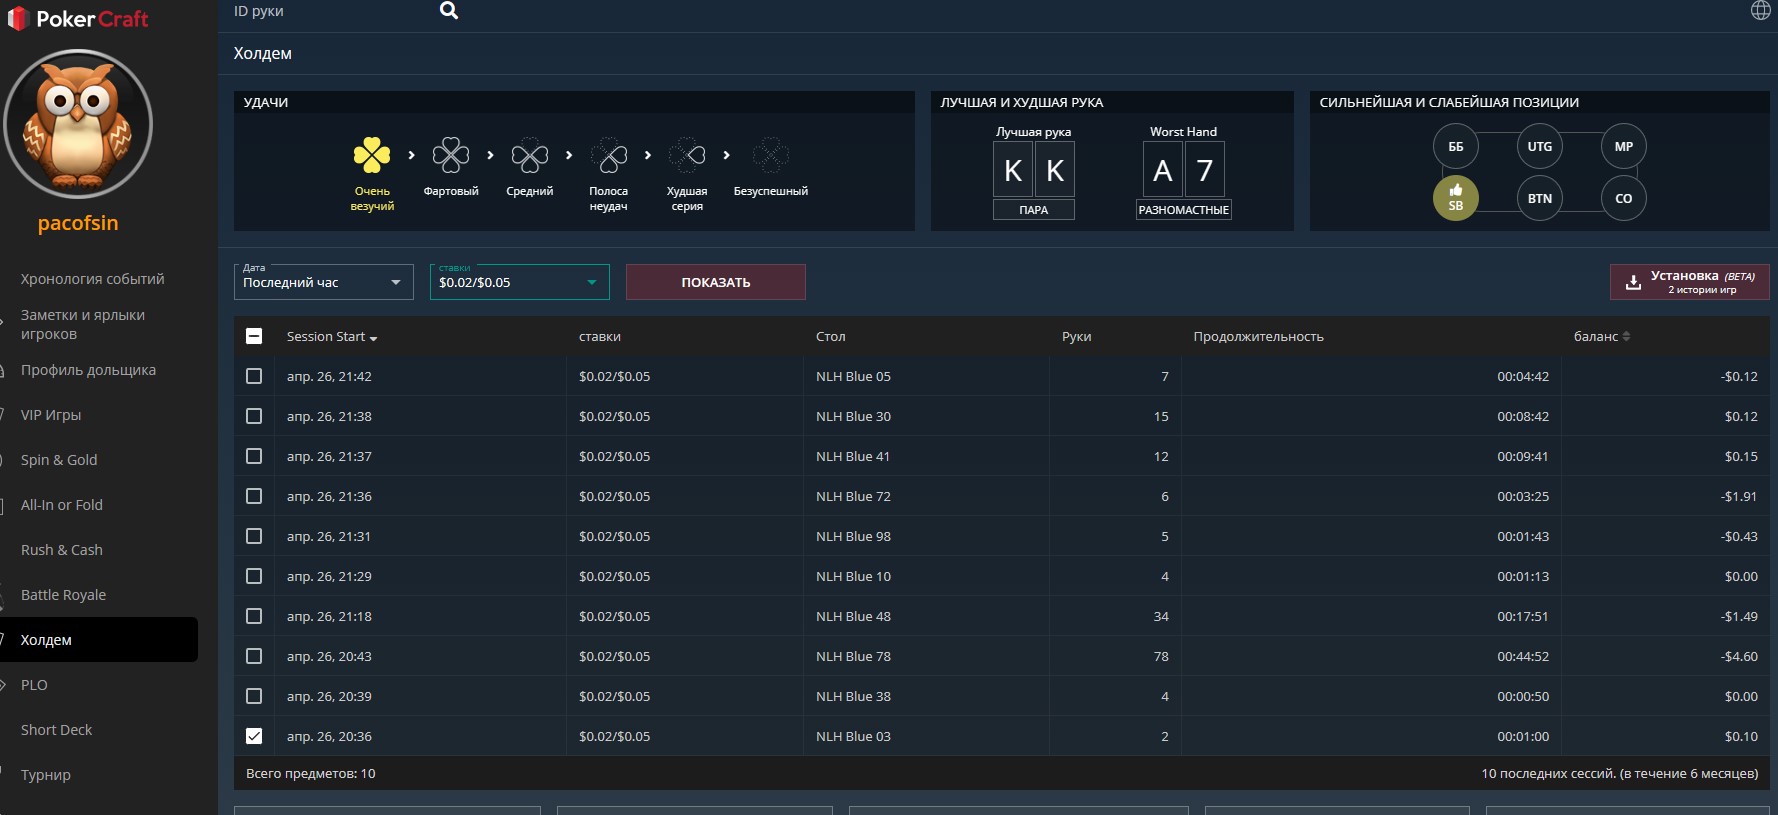1778x815 pixels.
Task: Open Battle Royale in sidebar
Action: click(x=63, y=595)
